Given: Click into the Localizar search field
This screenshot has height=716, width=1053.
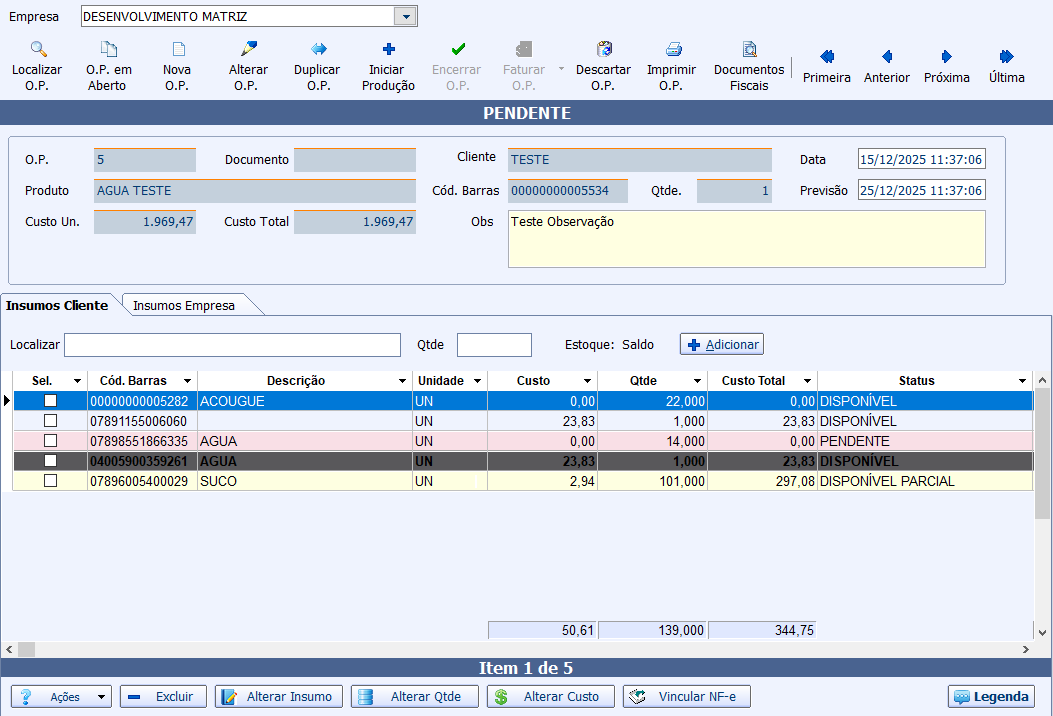Looking at the screenshot, I should 232,345.
